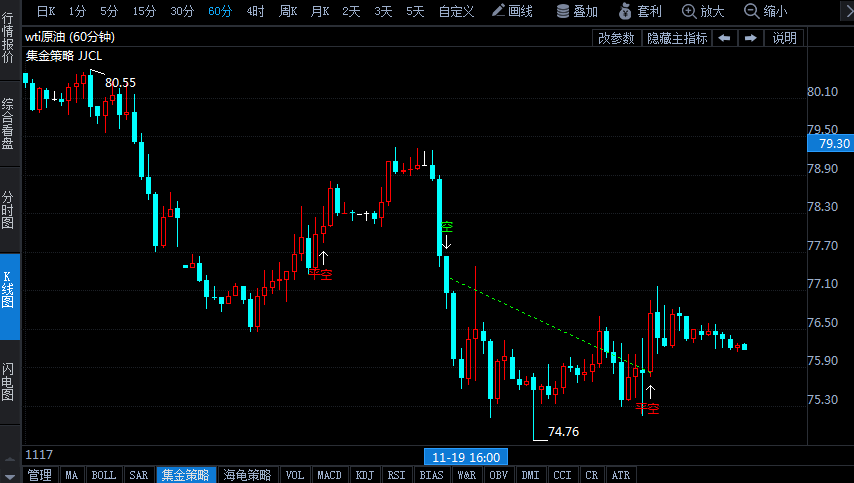
Task: Open the 月K monthly chart
Action: click(320, 11)
